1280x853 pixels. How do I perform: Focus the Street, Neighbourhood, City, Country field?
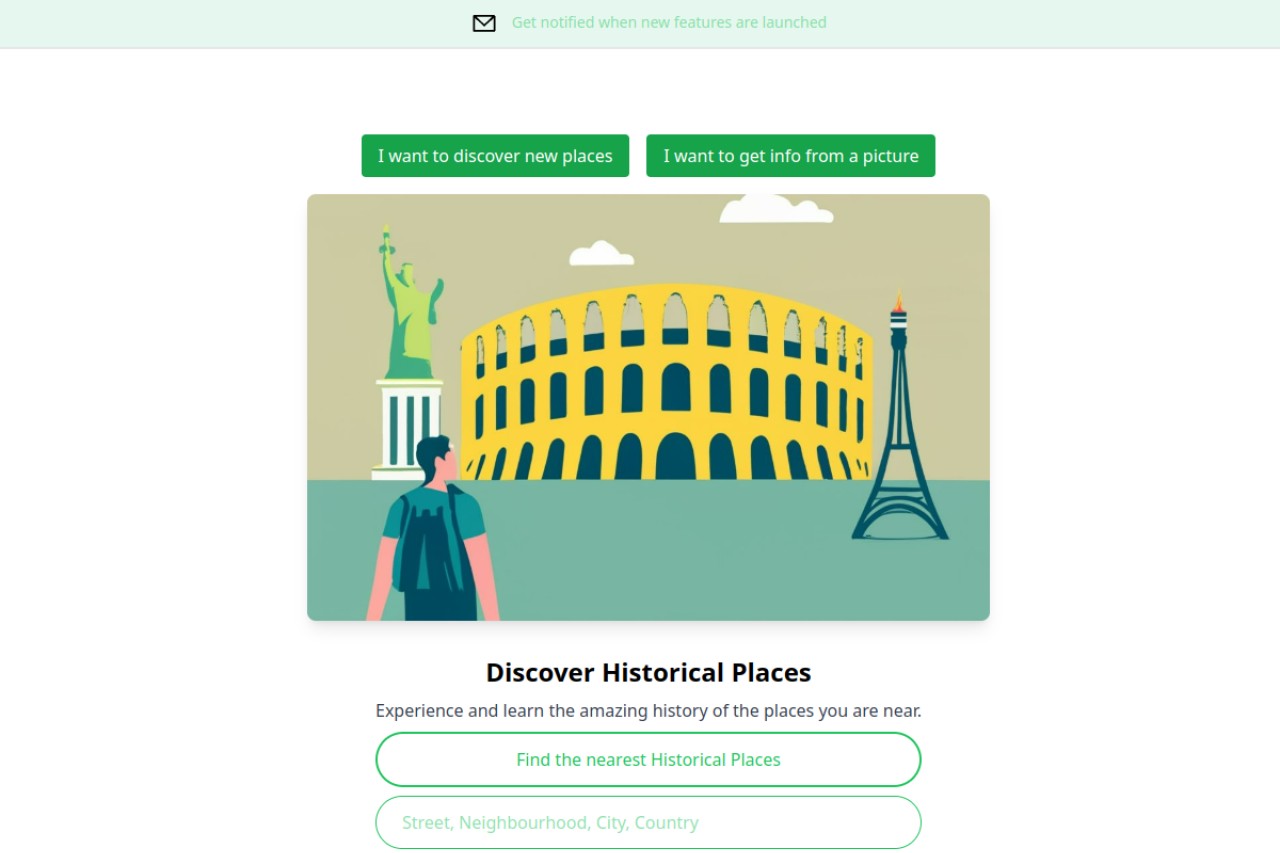[x=648, y=823]
